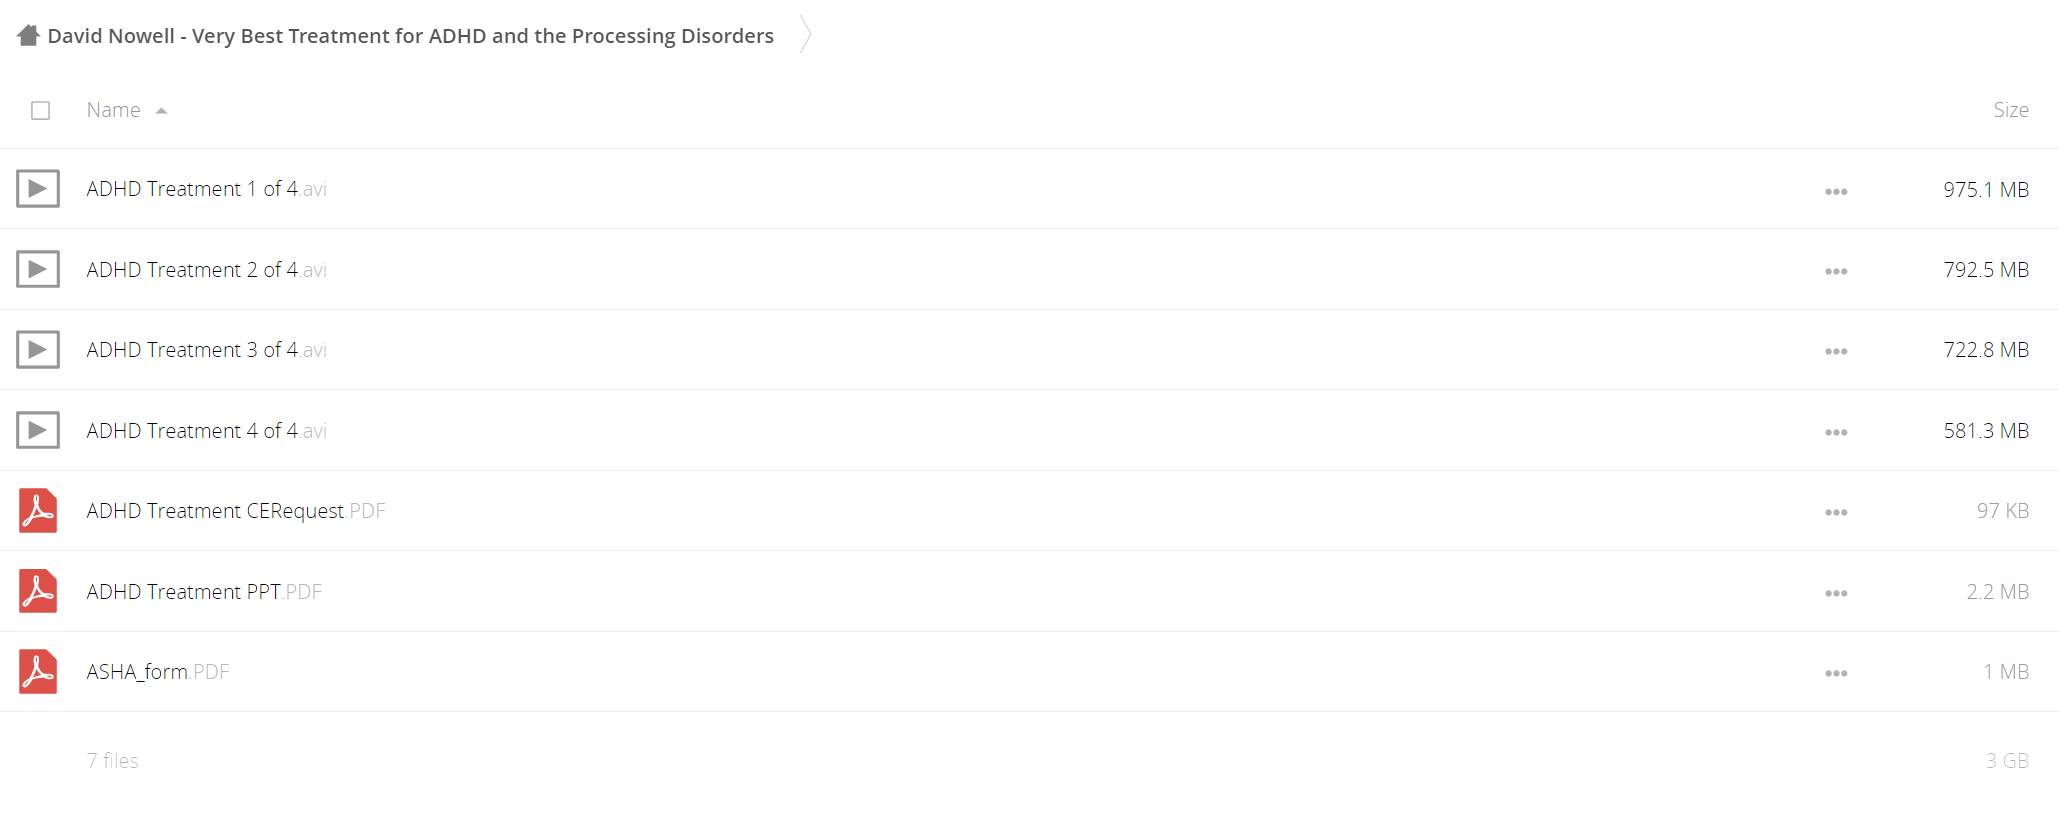The width and height of the screenshot is (2059, 814).
Task: Open more options for ADHD Treatment 3 of 4.avi
Action: click(1836, 351)
